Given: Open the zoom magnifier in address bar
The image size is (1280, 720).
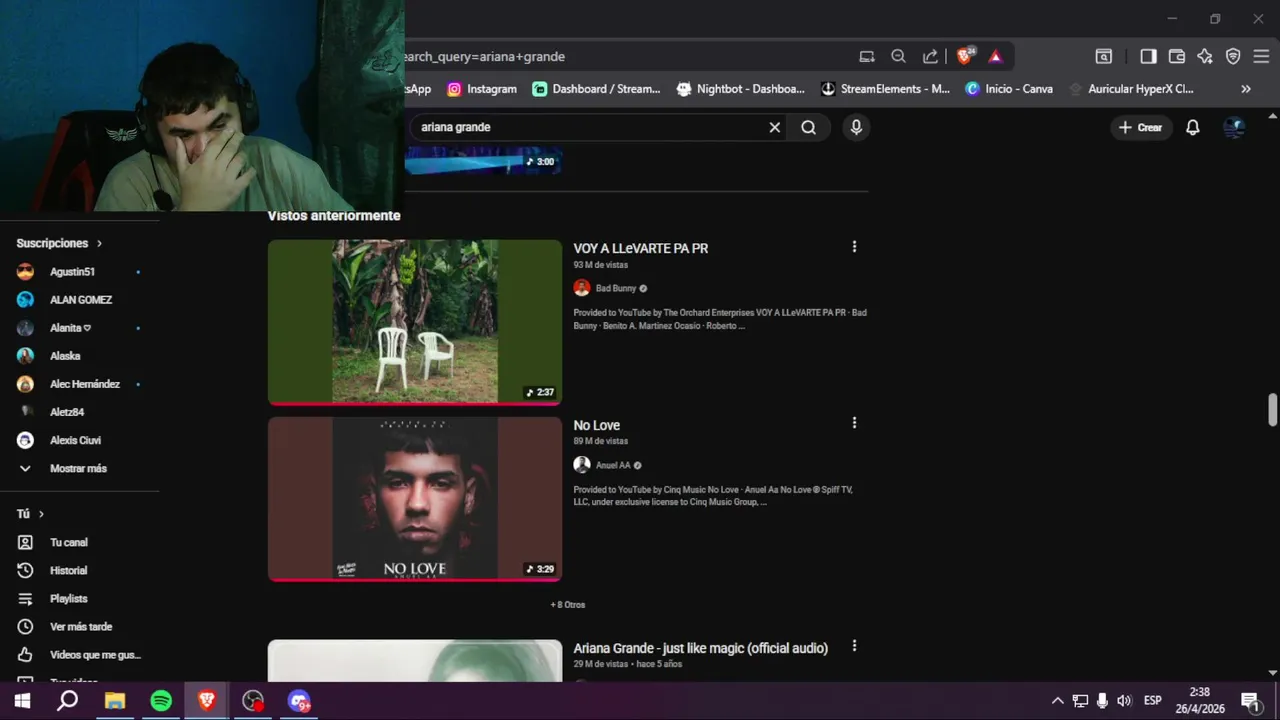Looking at the screenshot, I should click(898, 56).
